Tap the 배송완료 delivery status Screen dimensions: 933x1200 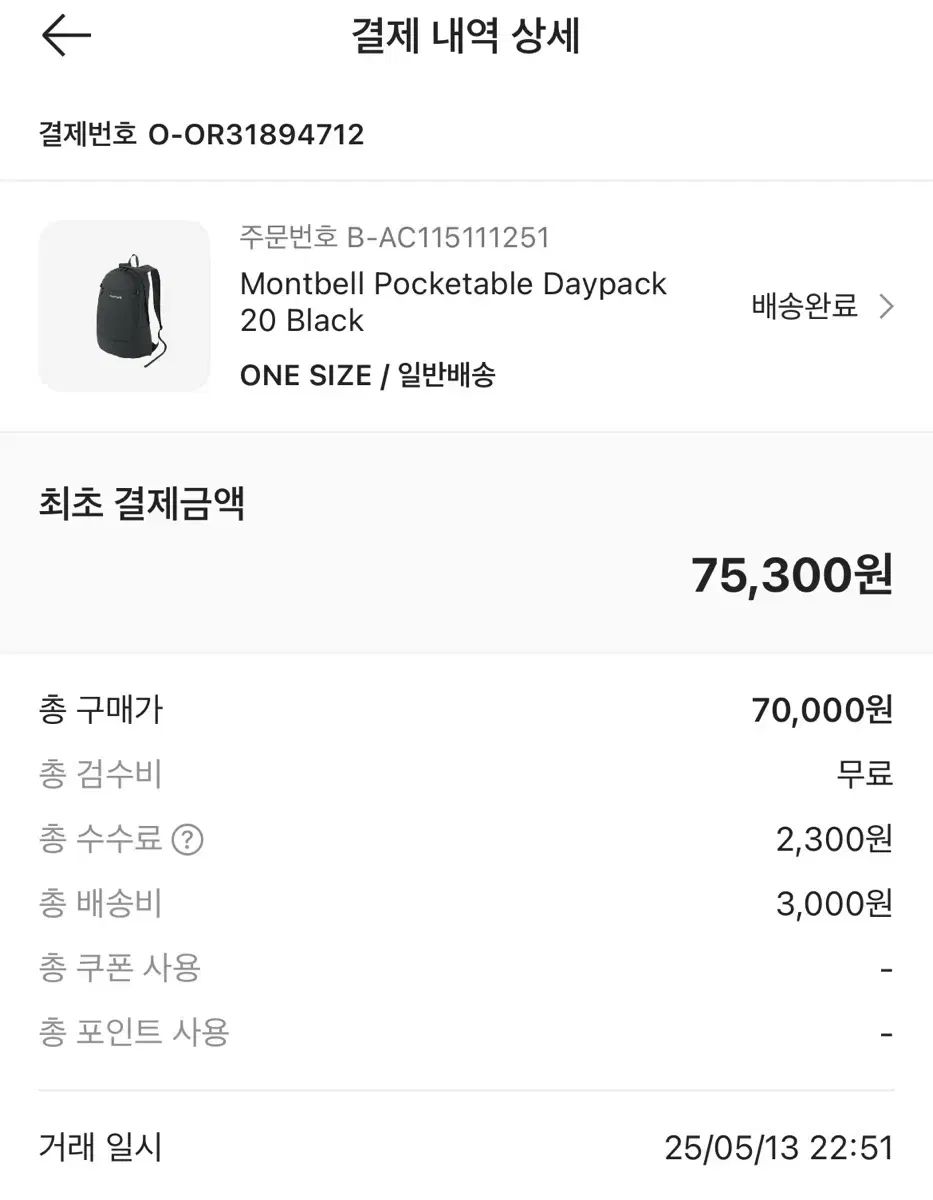[x=805, y=307]
